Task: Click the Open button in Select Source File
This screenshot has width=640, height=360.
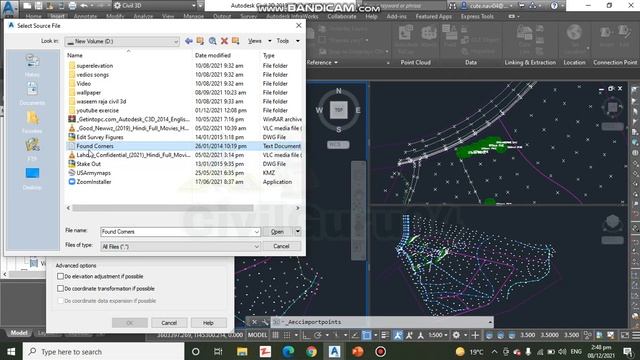Action: [278, 231]
